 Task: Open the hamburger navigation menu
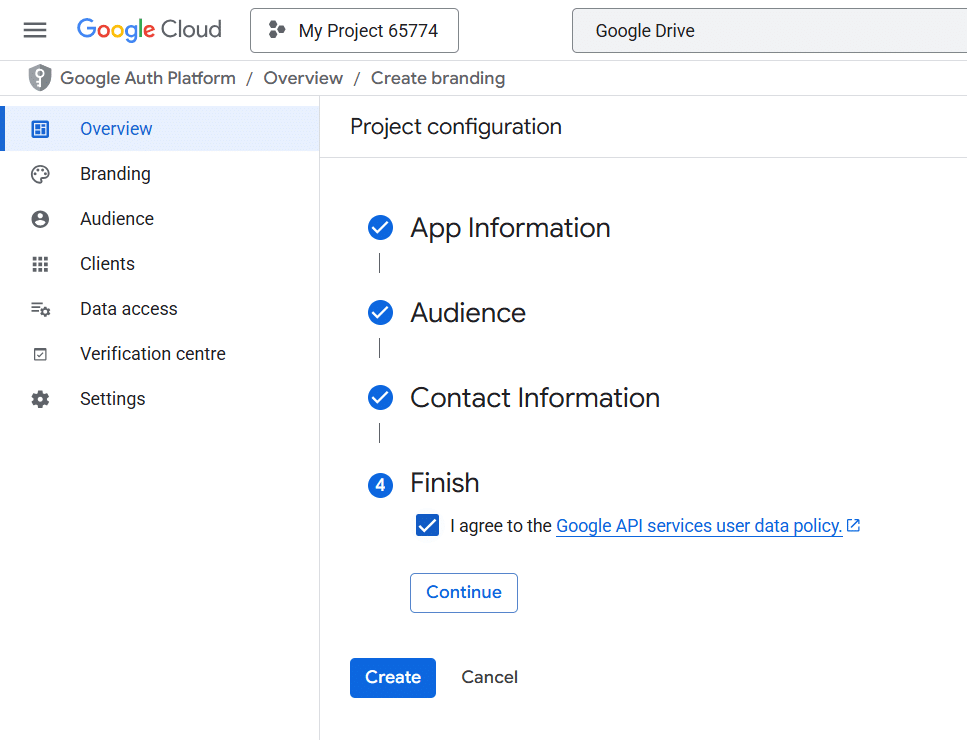[x=35, y=30]
